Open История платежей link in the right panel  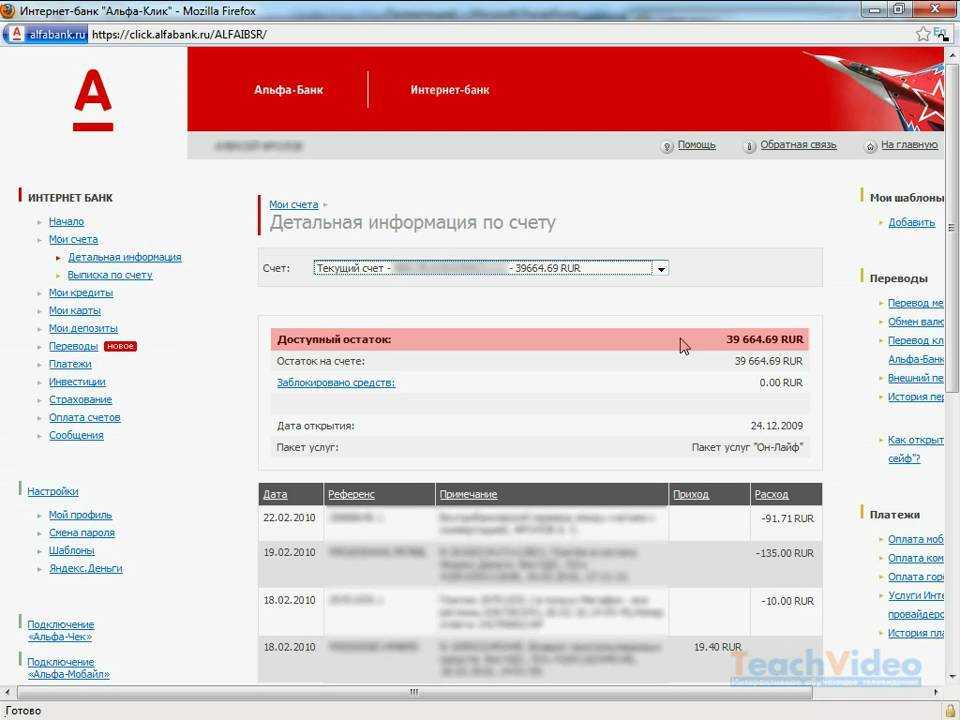pyautogui.click(x=916, y=633)
